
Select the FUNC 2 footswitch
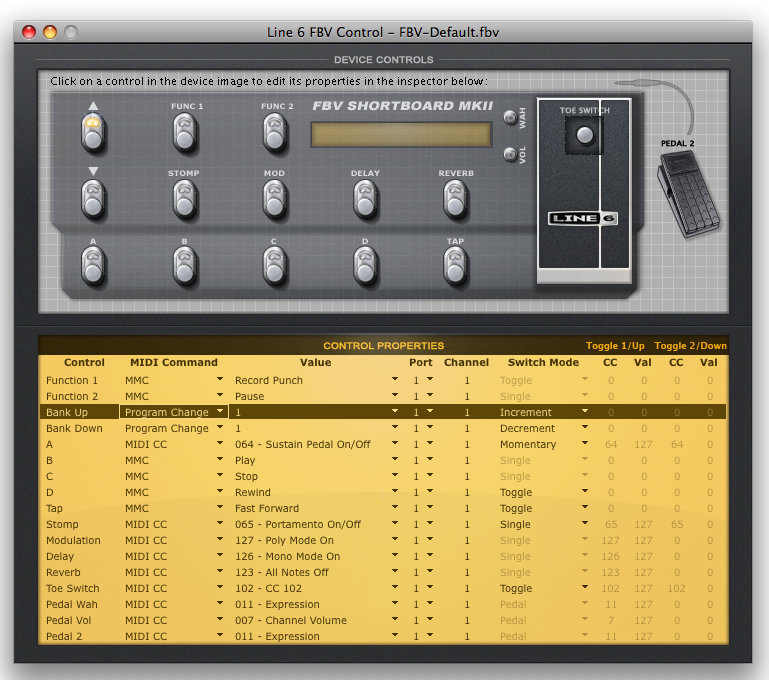[275, 132]
